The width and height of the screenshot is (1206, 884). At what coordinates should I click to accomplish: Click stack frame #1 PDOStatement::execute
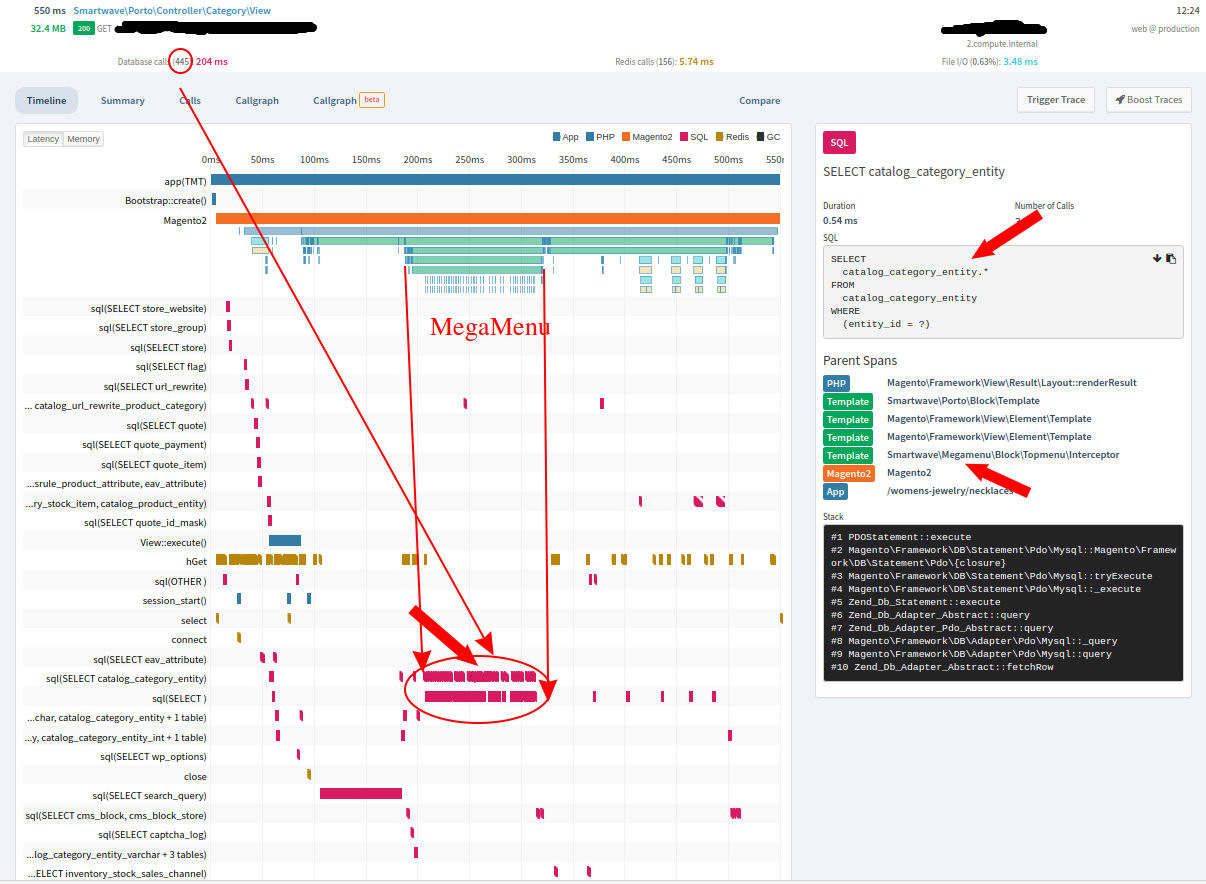(x=900, y=537)
